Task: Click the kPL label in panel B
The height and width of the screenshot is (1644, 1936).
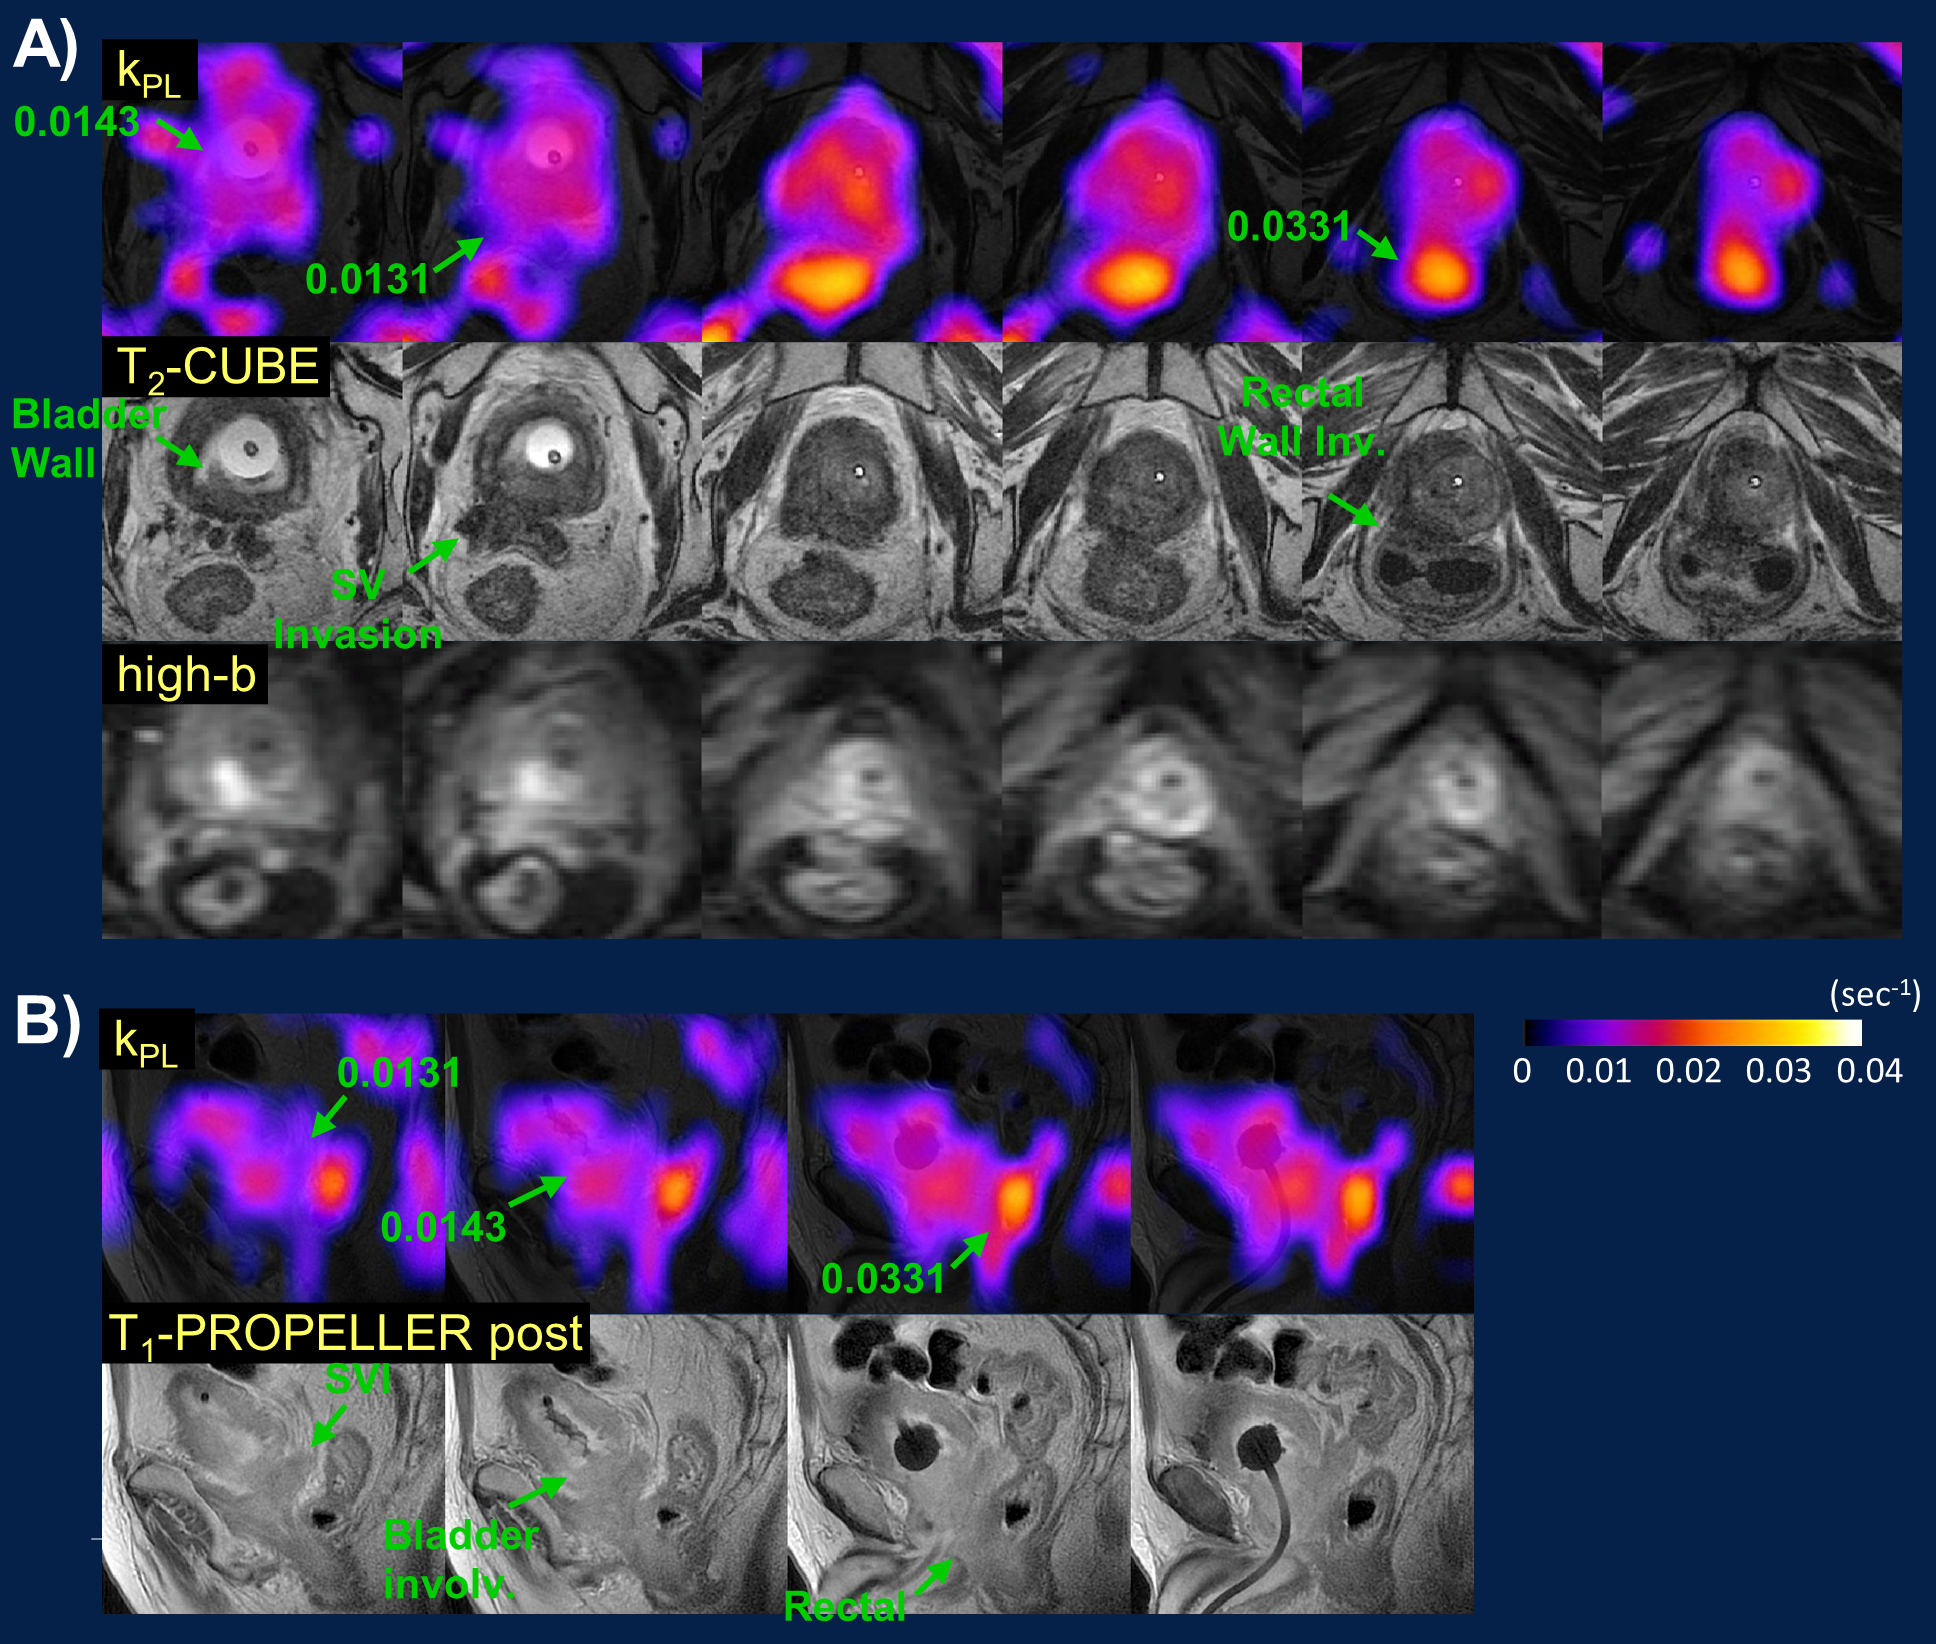Action: pos(146,1042)
